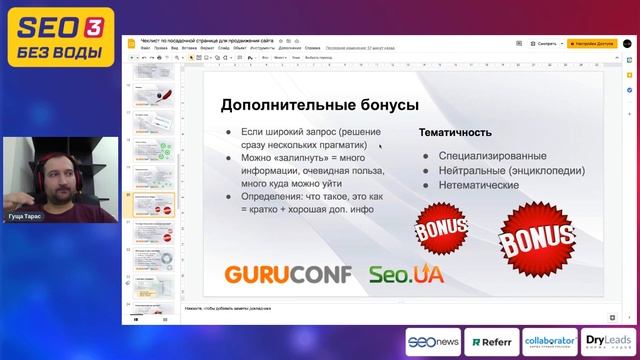Click Настройки Доступа share button
The width and height of the screenshot is (640, 360).
592,44
